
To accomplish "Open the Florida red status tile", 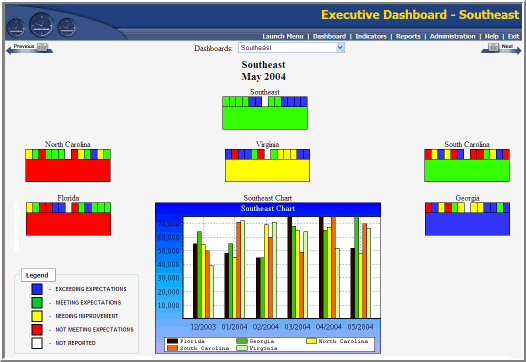I will click(68, 224).
